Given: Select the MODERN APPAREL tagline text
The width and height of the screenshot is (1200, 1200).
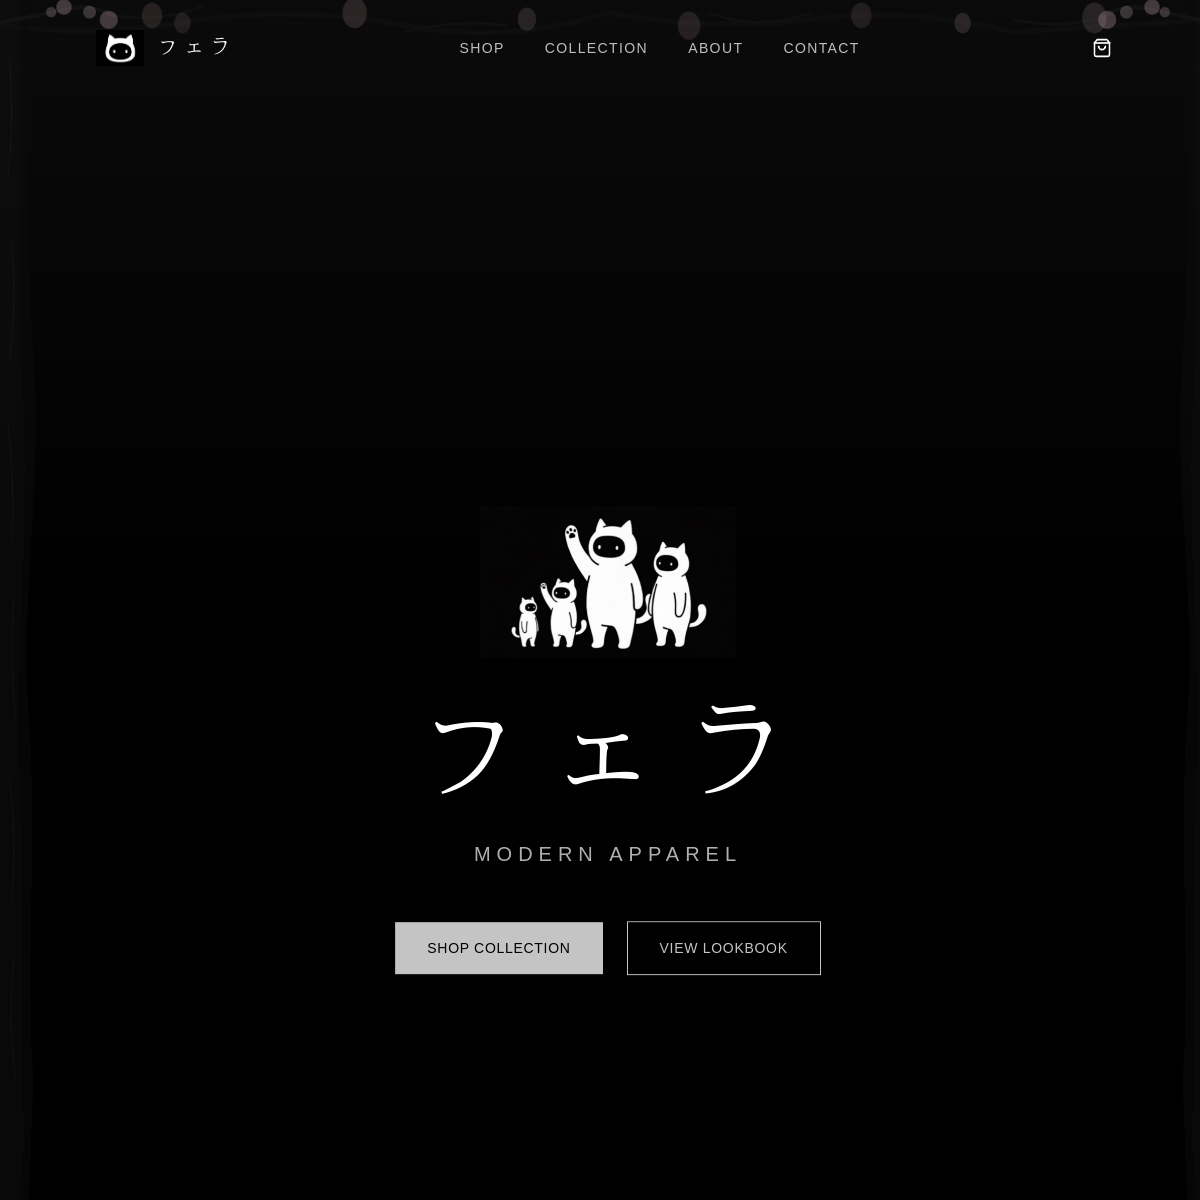Looking at the screenshot, I should (607, 853).
